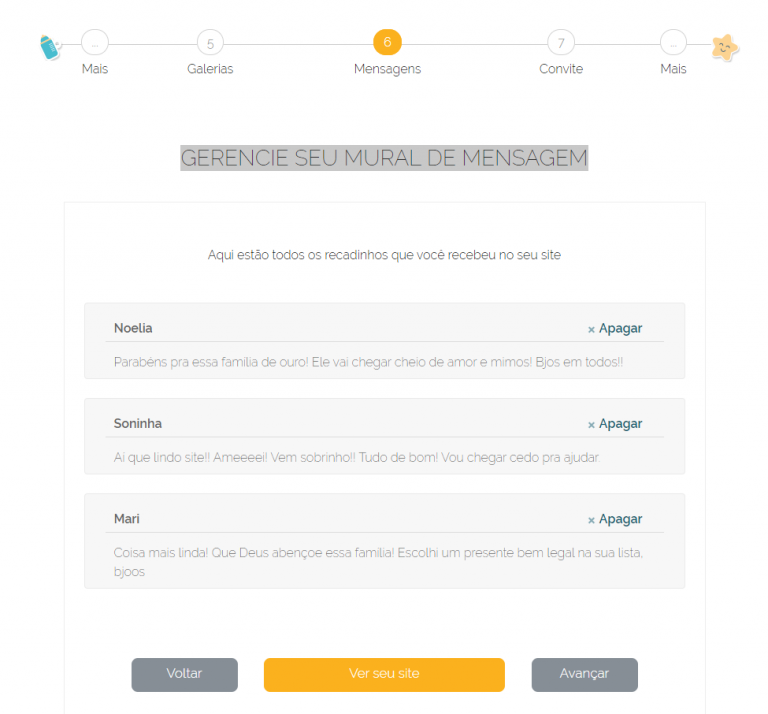Click the Ver seu site button
The image size is (768, 714).
[384, 674]
